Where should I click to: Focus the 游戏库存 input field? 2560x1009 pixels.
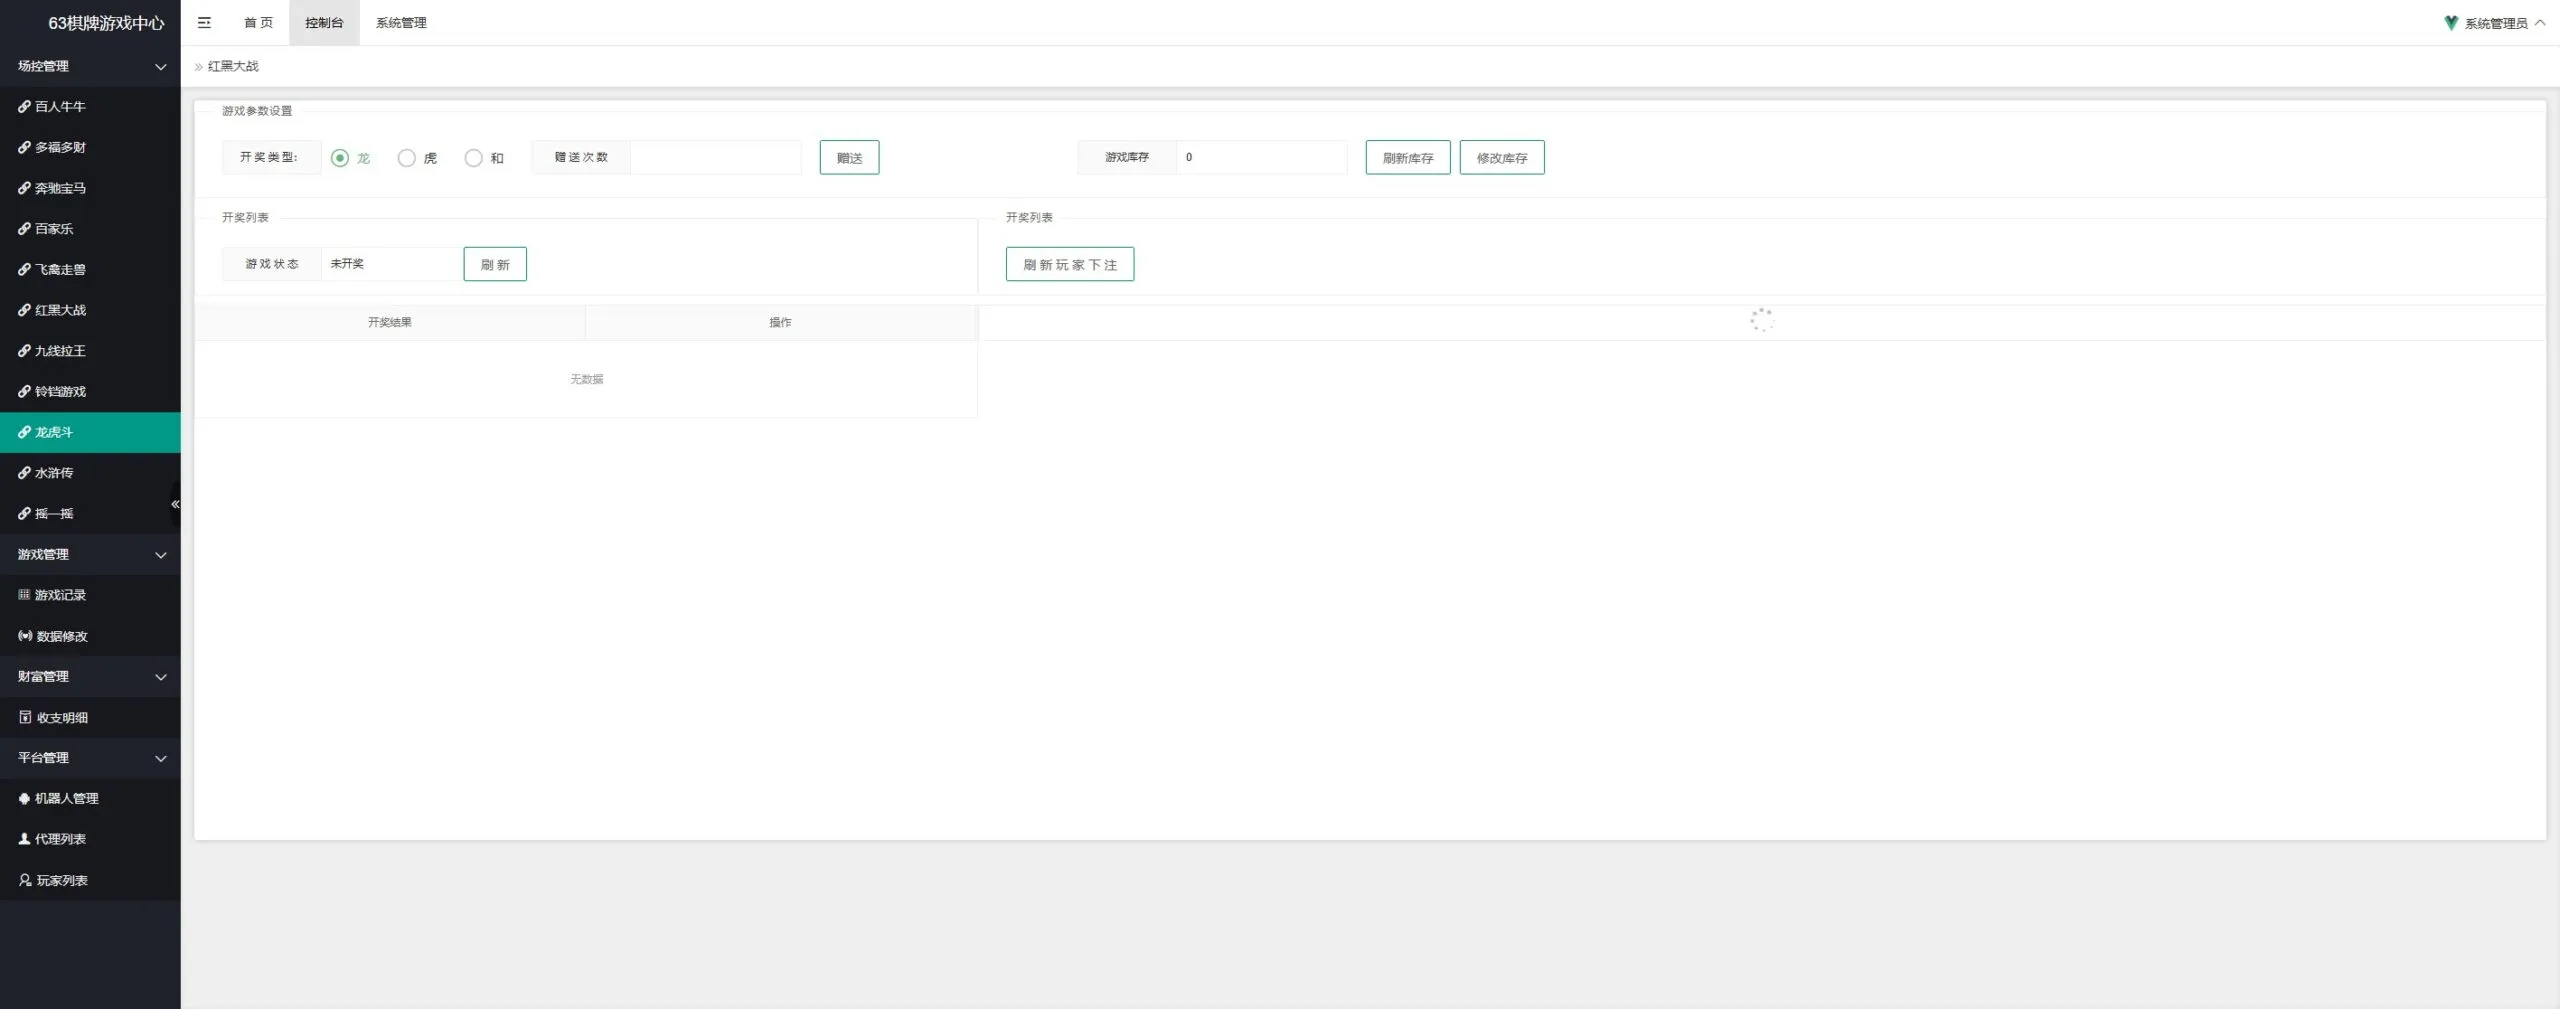click(1262, 157)
